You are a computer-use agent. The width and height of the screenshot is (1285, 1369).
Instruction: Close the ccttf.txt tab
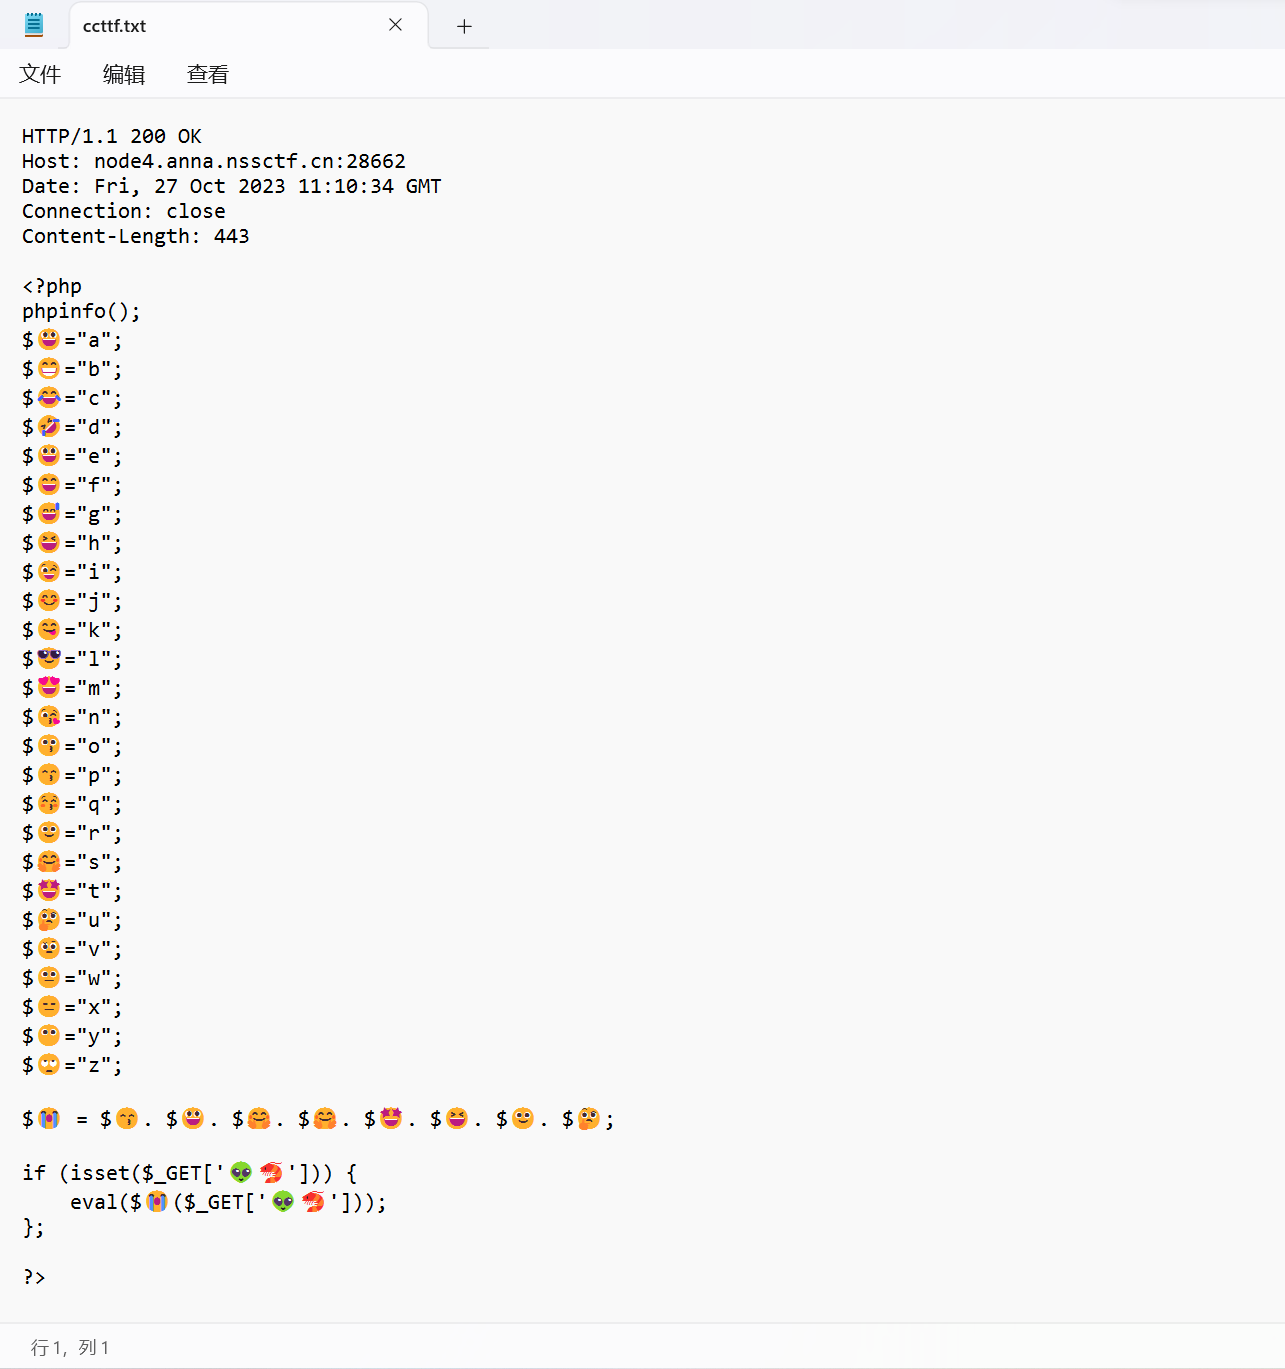(x=396, y=25)
